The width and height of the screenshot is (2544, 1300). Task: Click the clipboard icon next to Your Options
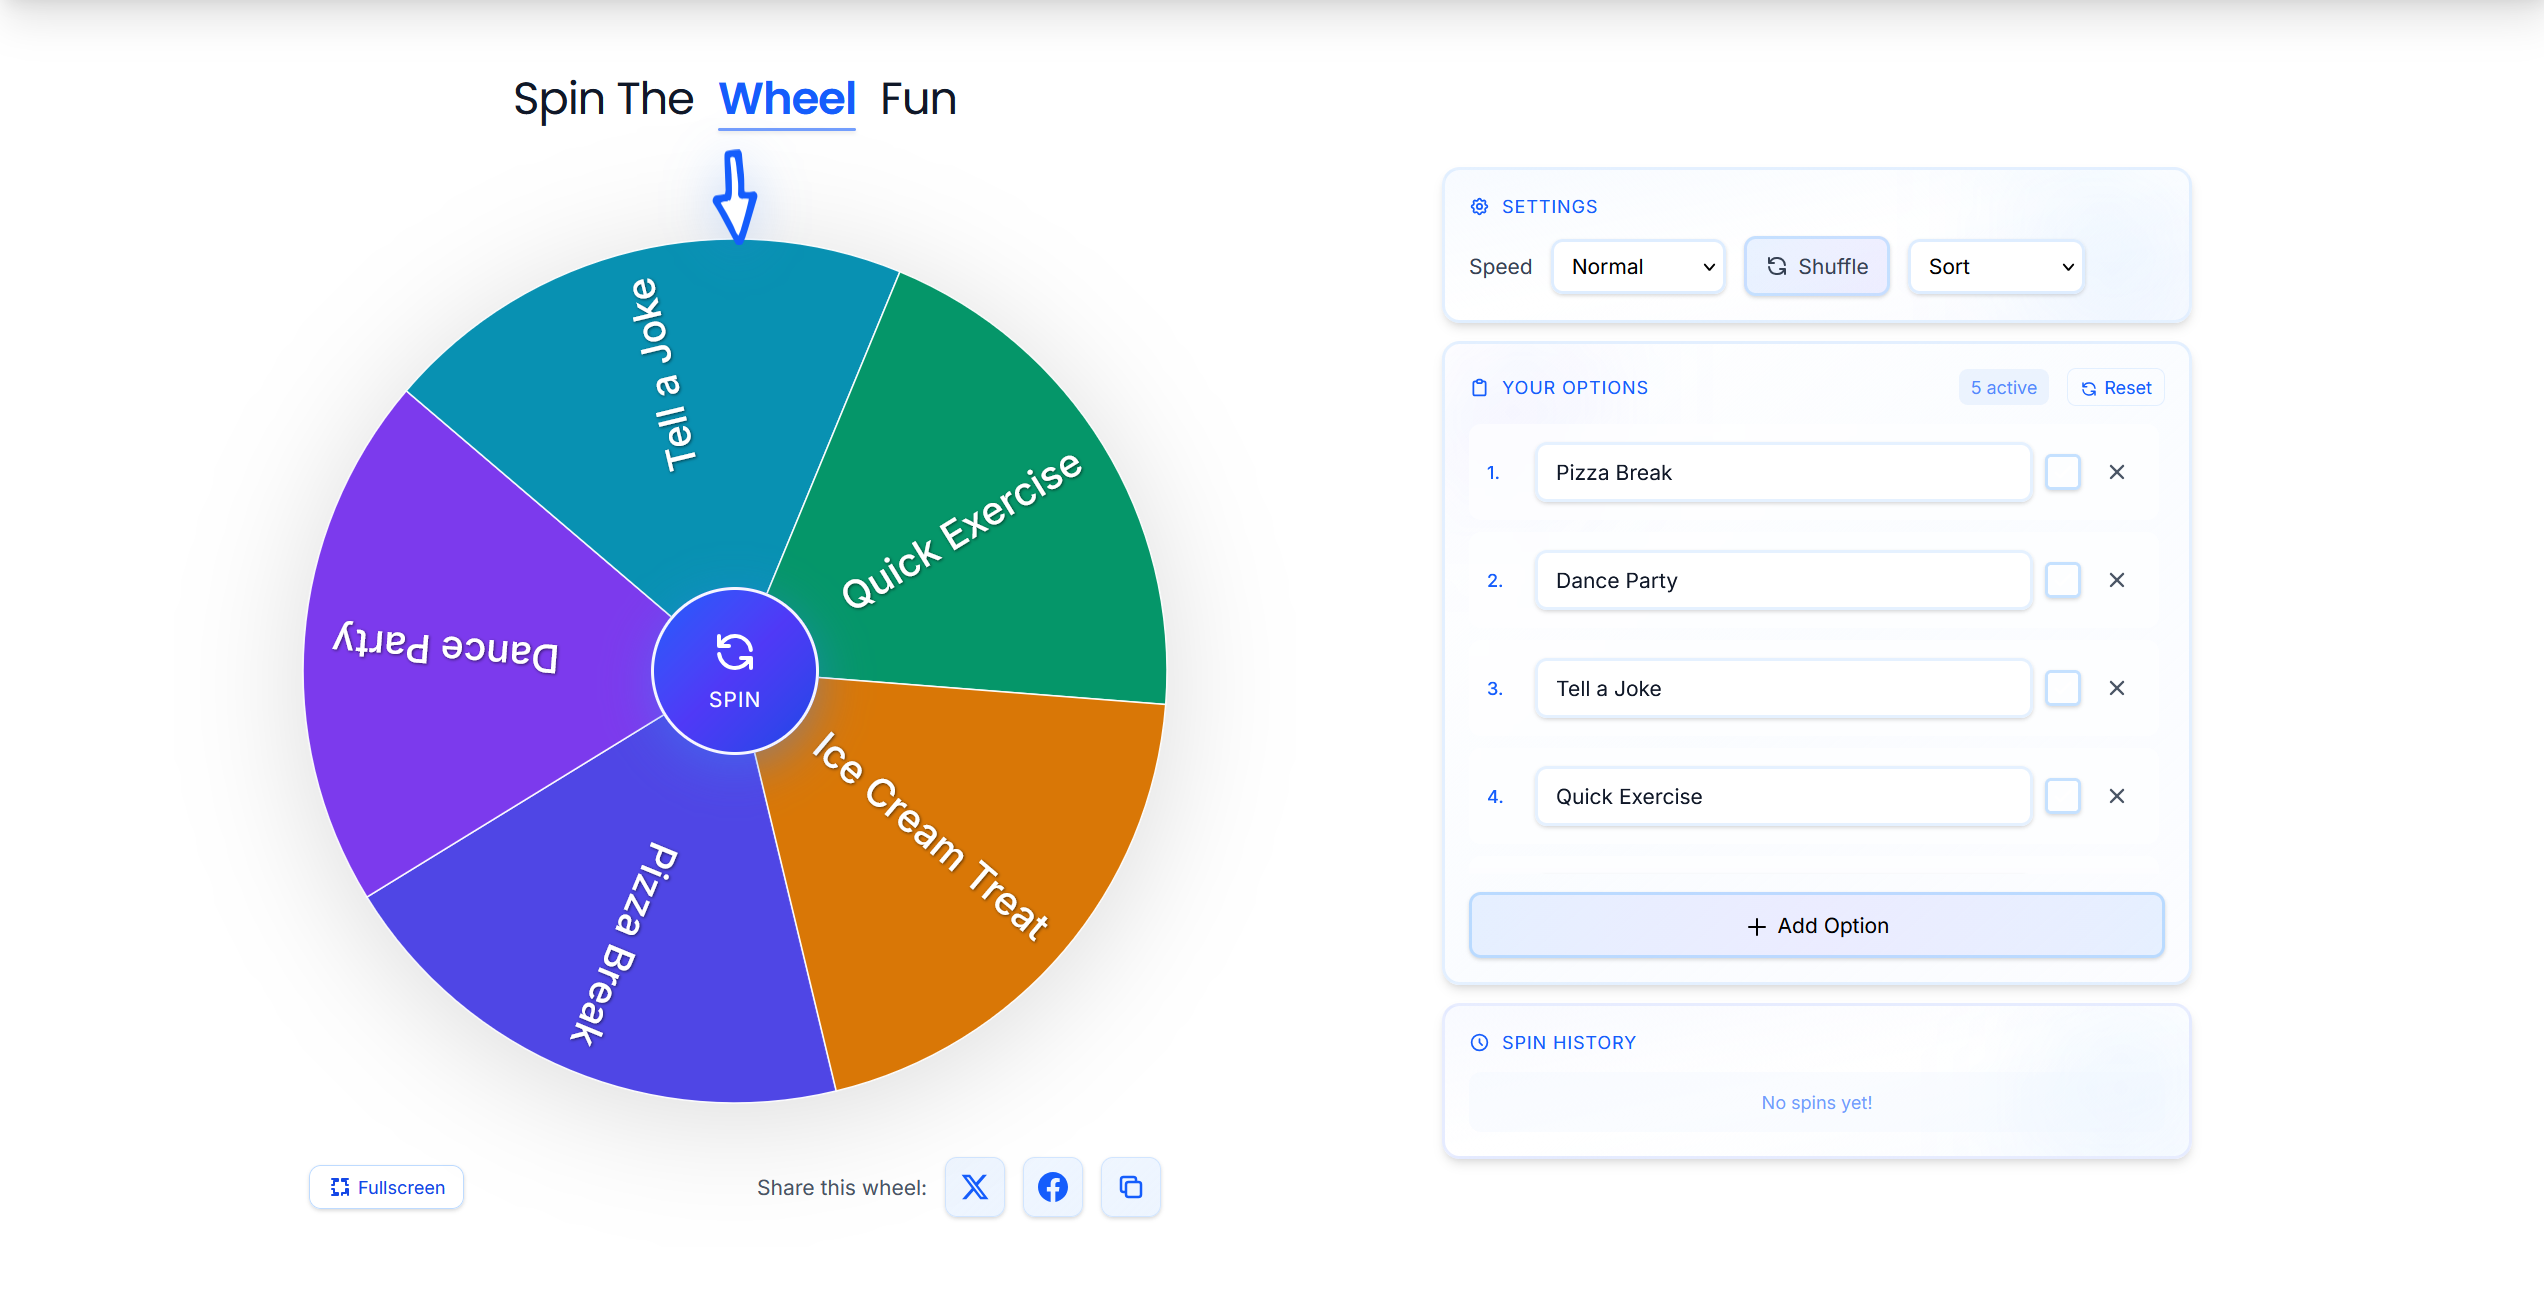point(1479,387)
